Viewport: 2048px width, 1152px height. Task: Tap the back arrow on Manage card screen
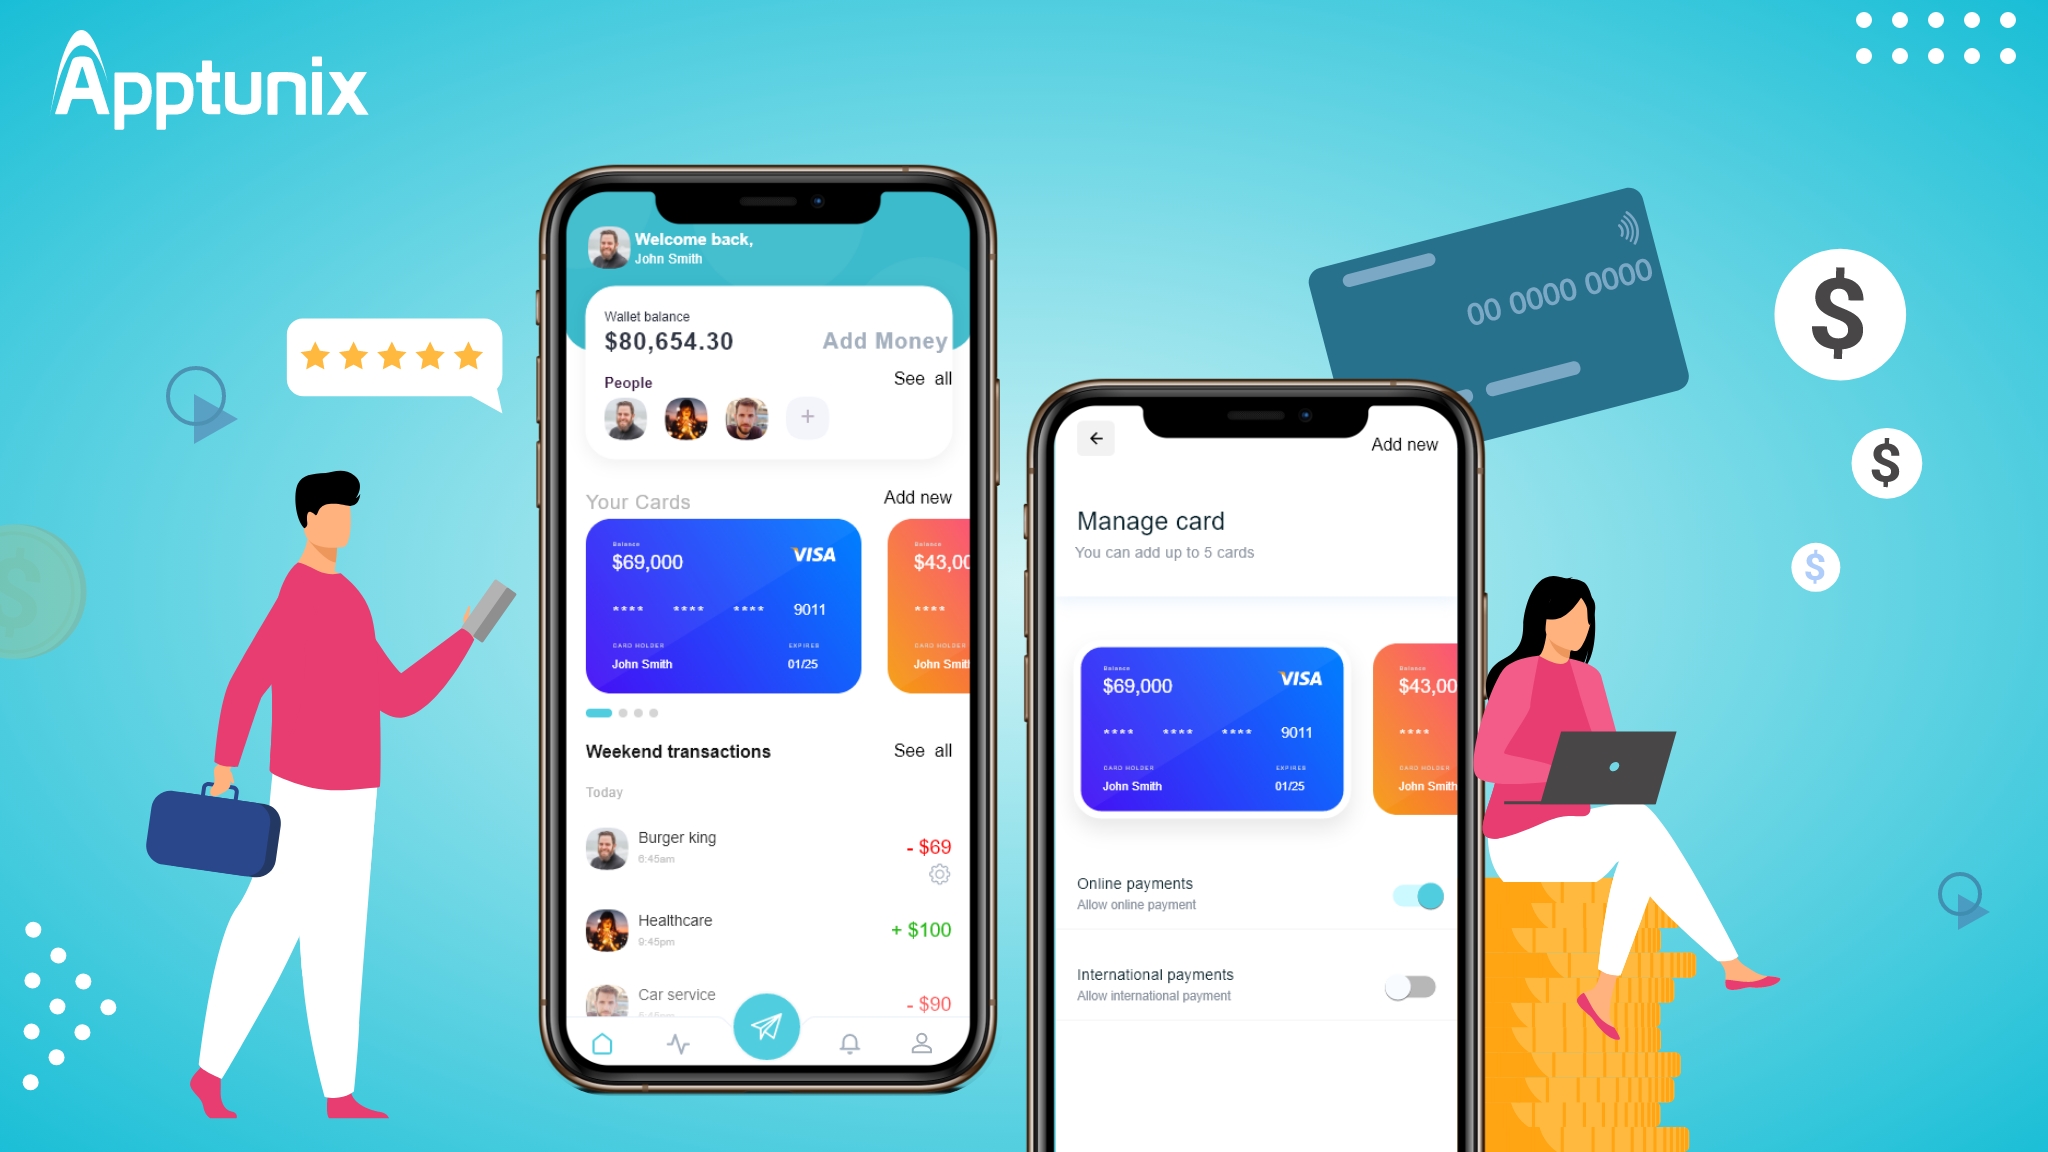click(x=1096, y=437)
